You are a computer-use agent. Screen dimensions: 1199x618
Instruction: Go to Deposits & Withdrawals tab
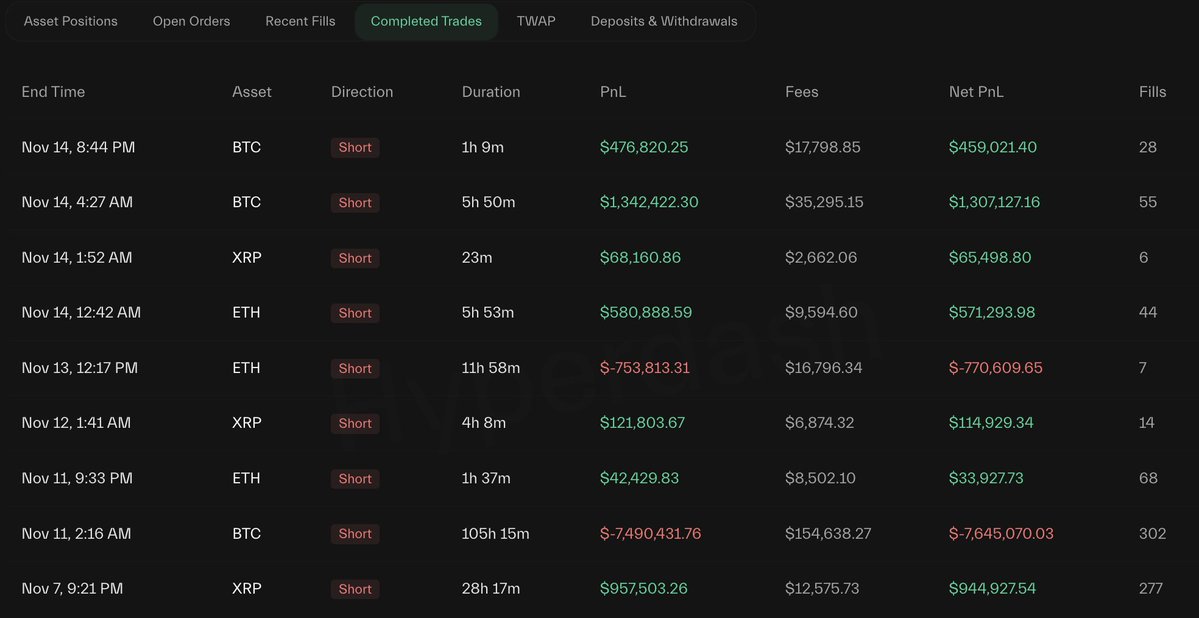[x=664, y=21]
